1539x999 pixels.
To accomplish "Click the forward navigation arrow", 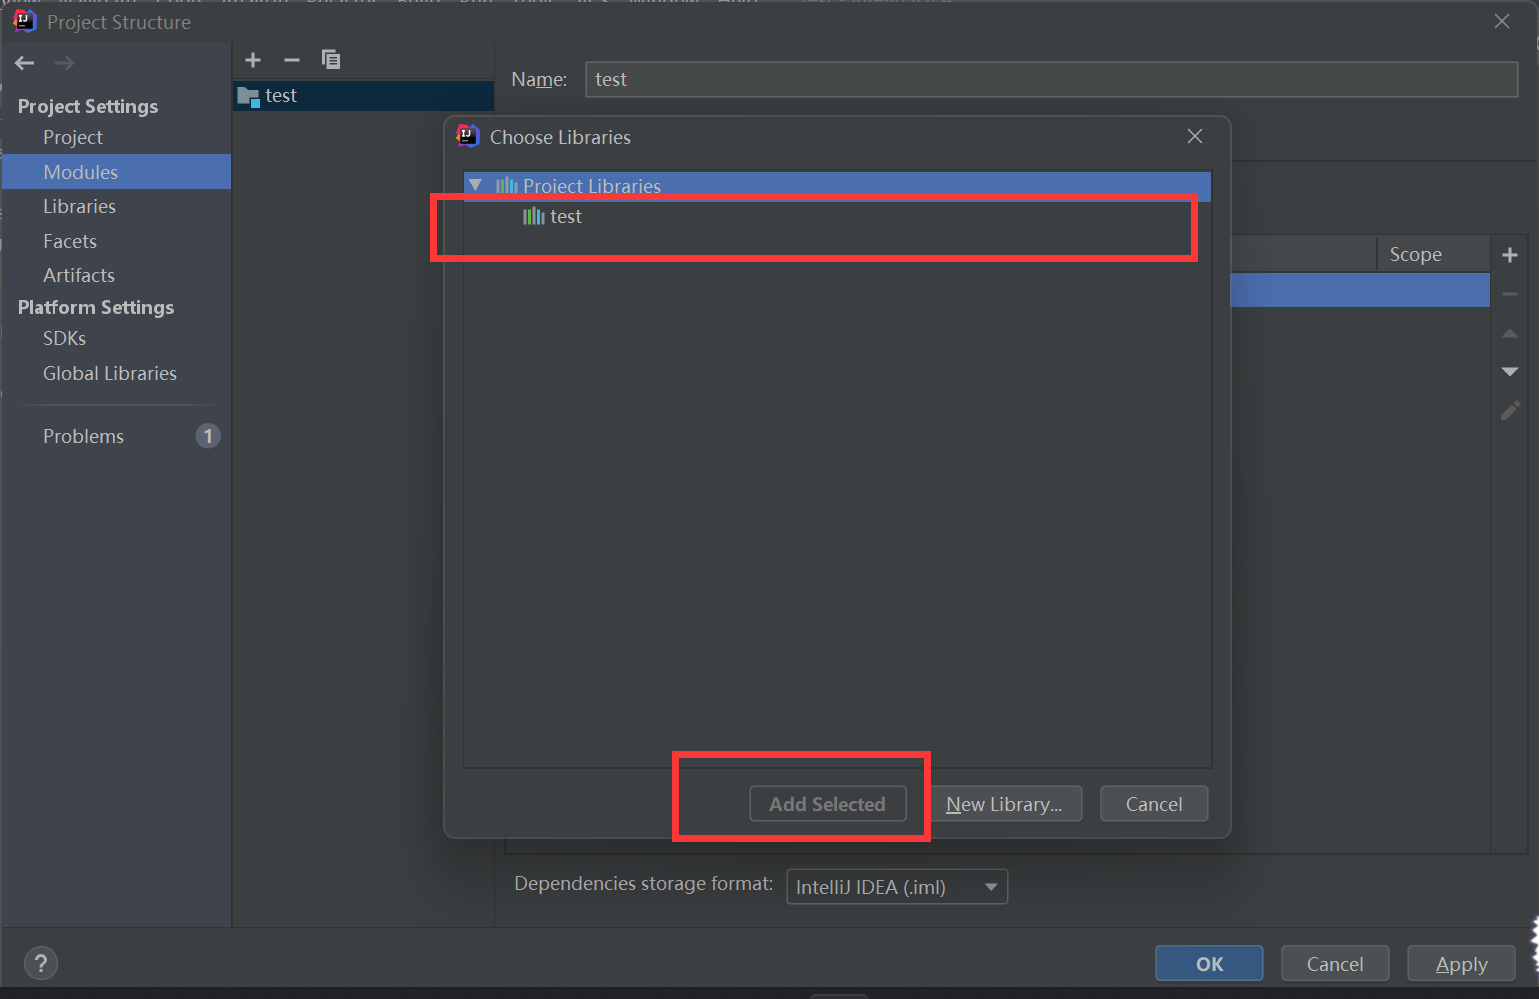I will pos(65,63).
